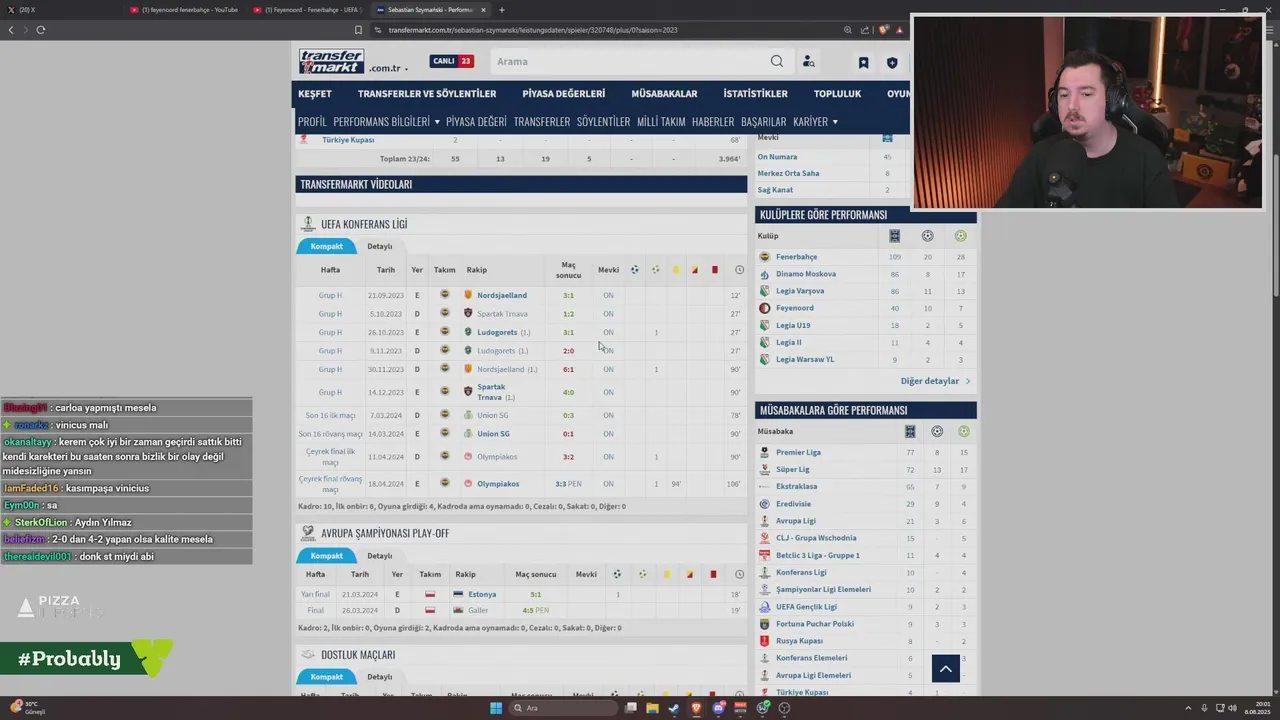
Task: Open Süper Lig competition link
Action: (793, 469)
